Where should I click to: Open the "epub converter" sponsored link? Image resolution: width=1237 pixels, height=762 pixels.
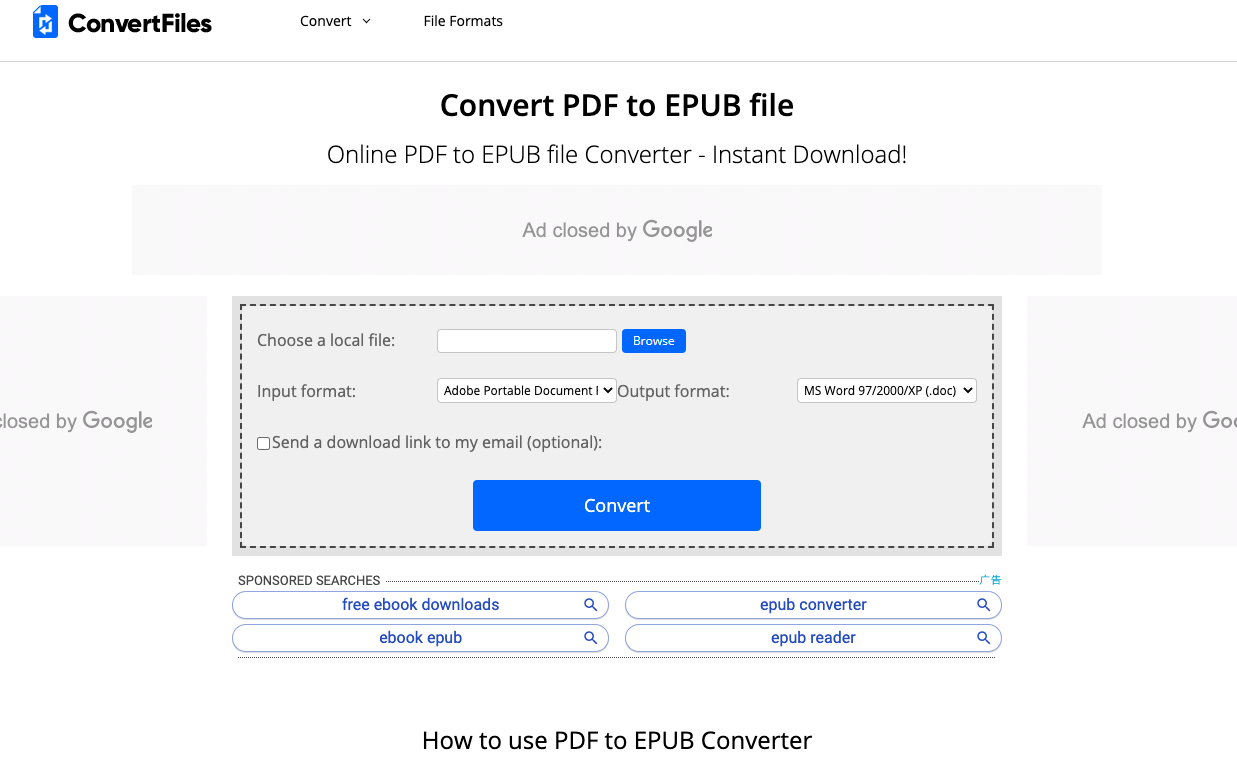click(x=812, y=604)
